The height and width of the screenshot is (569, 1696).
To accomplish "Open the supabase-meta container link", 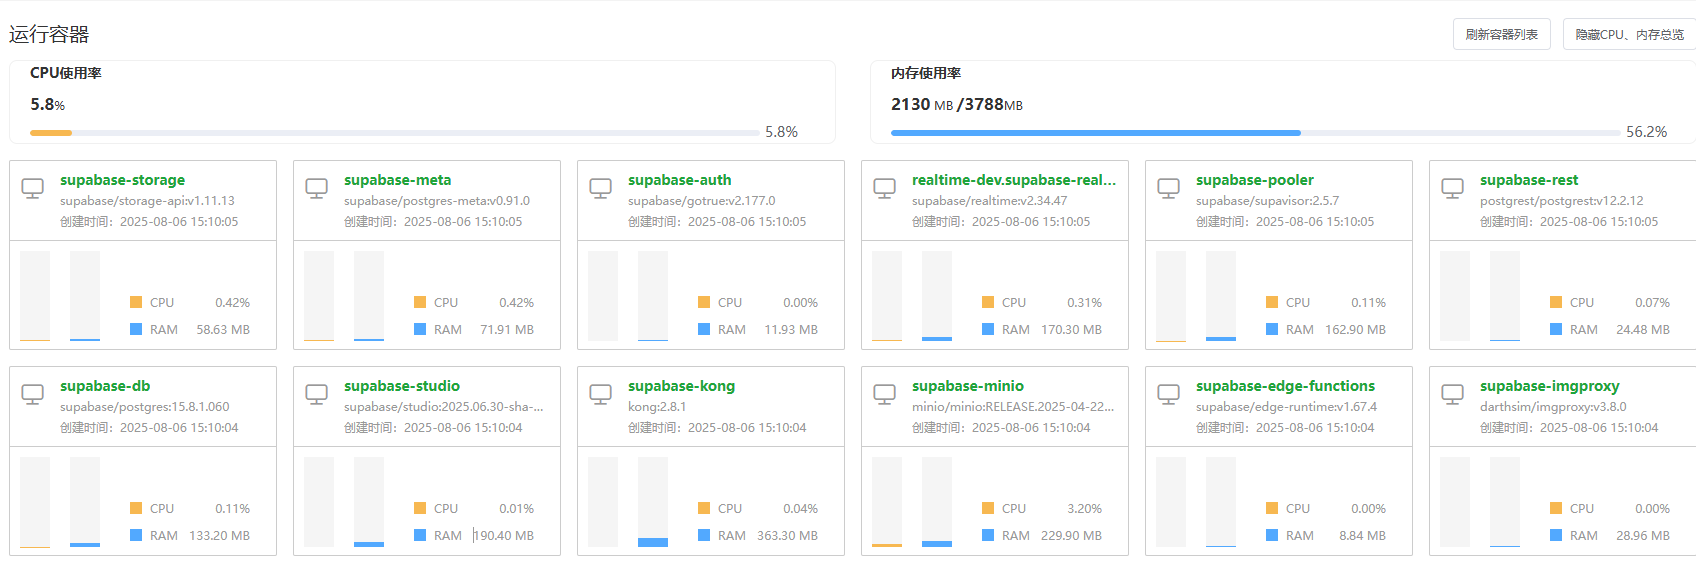I will click(x=397, y=180).
